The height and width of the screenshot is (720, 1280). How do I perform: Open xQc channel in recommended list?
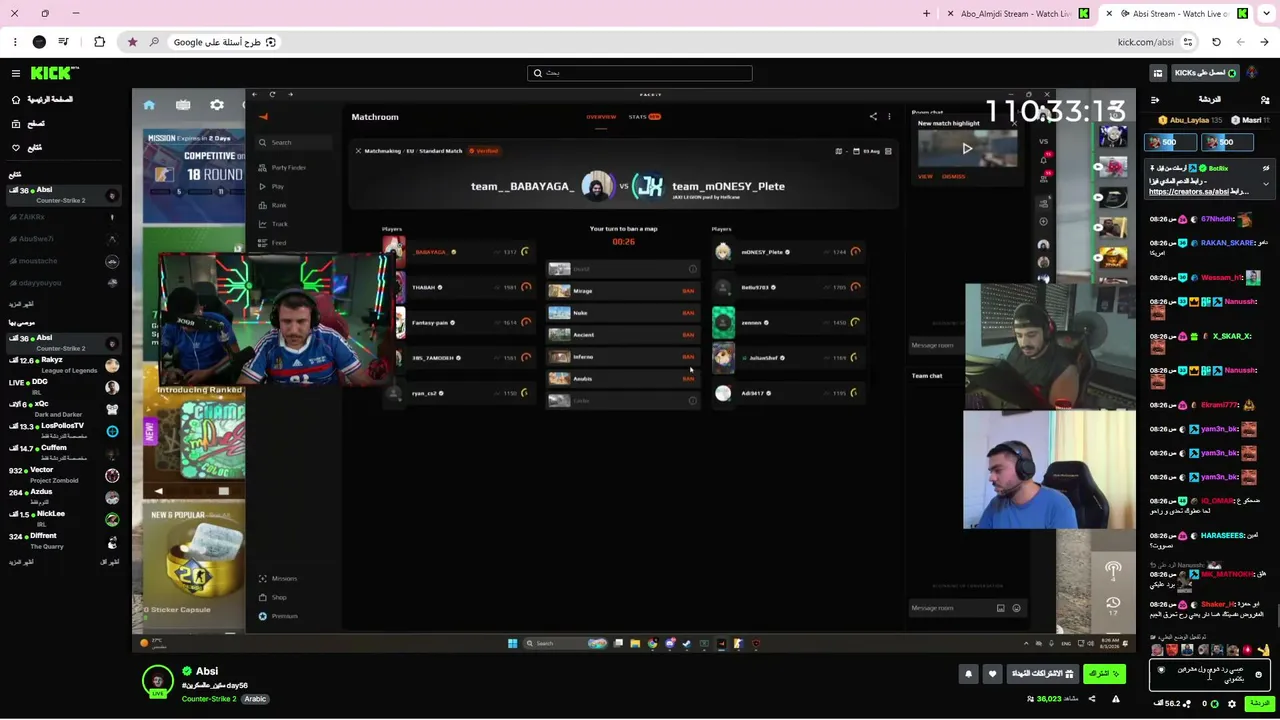(63, 409)
